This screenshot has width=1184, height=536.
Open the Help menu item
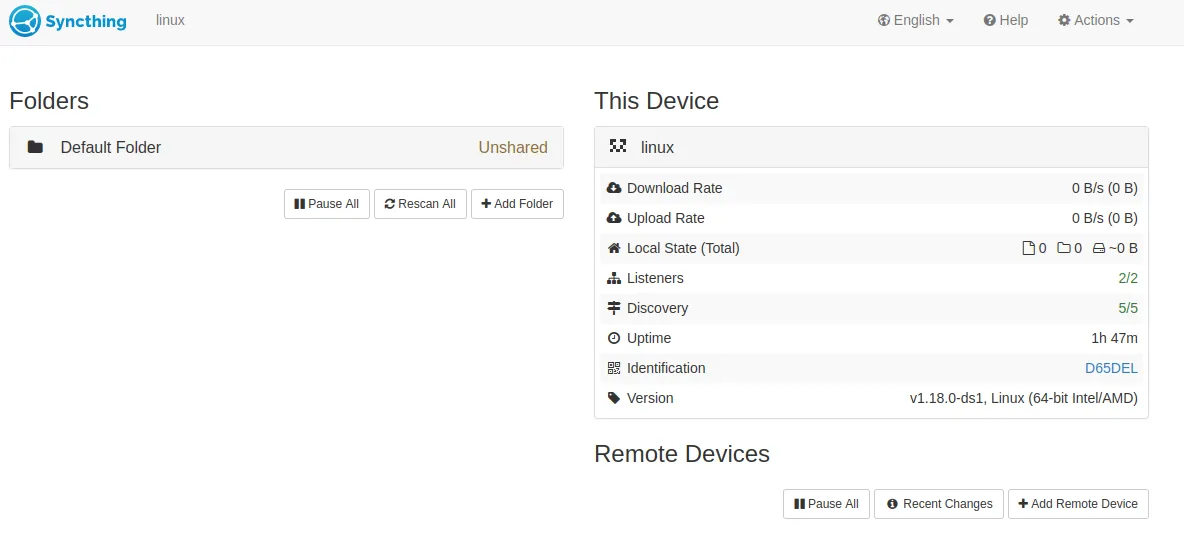[1005, 20]
